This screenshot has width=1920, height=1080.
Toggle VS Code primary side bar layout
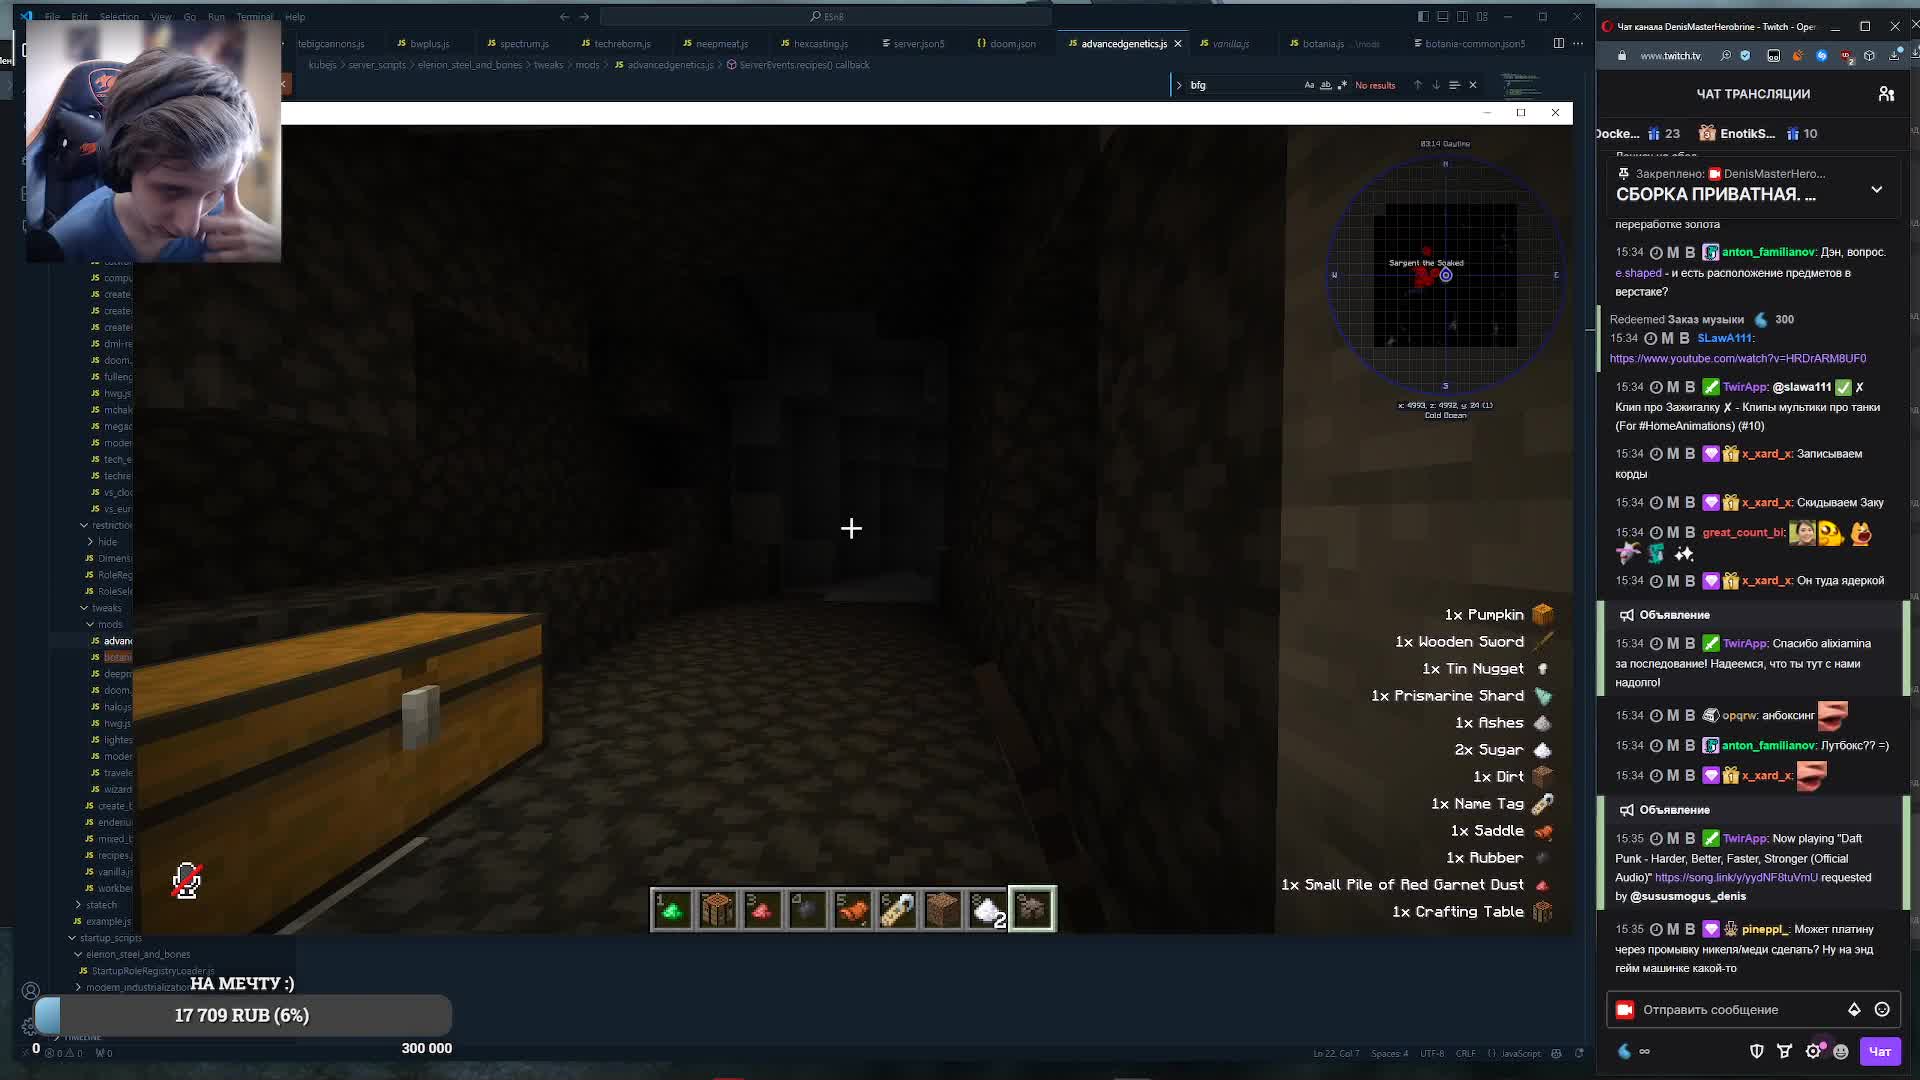pyautogui.click(x=1423, y=16)
